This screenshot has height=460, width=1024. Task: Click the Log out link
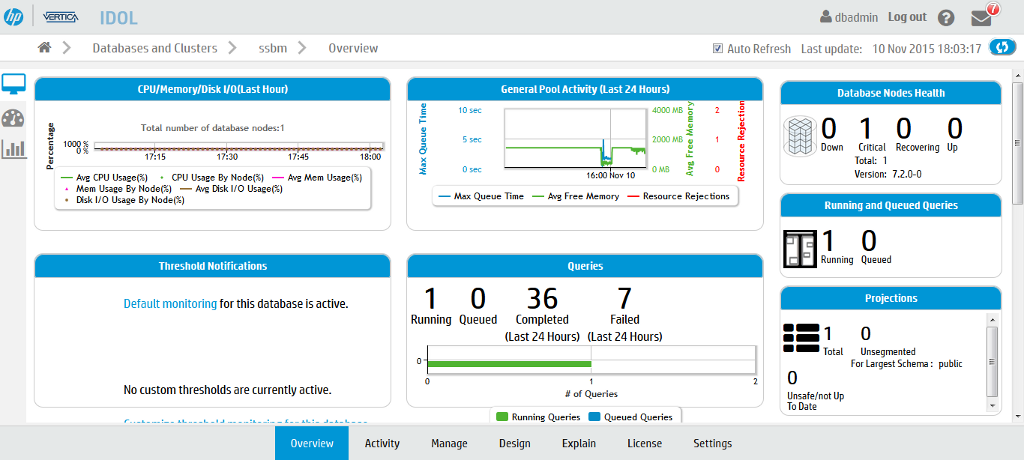(907, 17)
